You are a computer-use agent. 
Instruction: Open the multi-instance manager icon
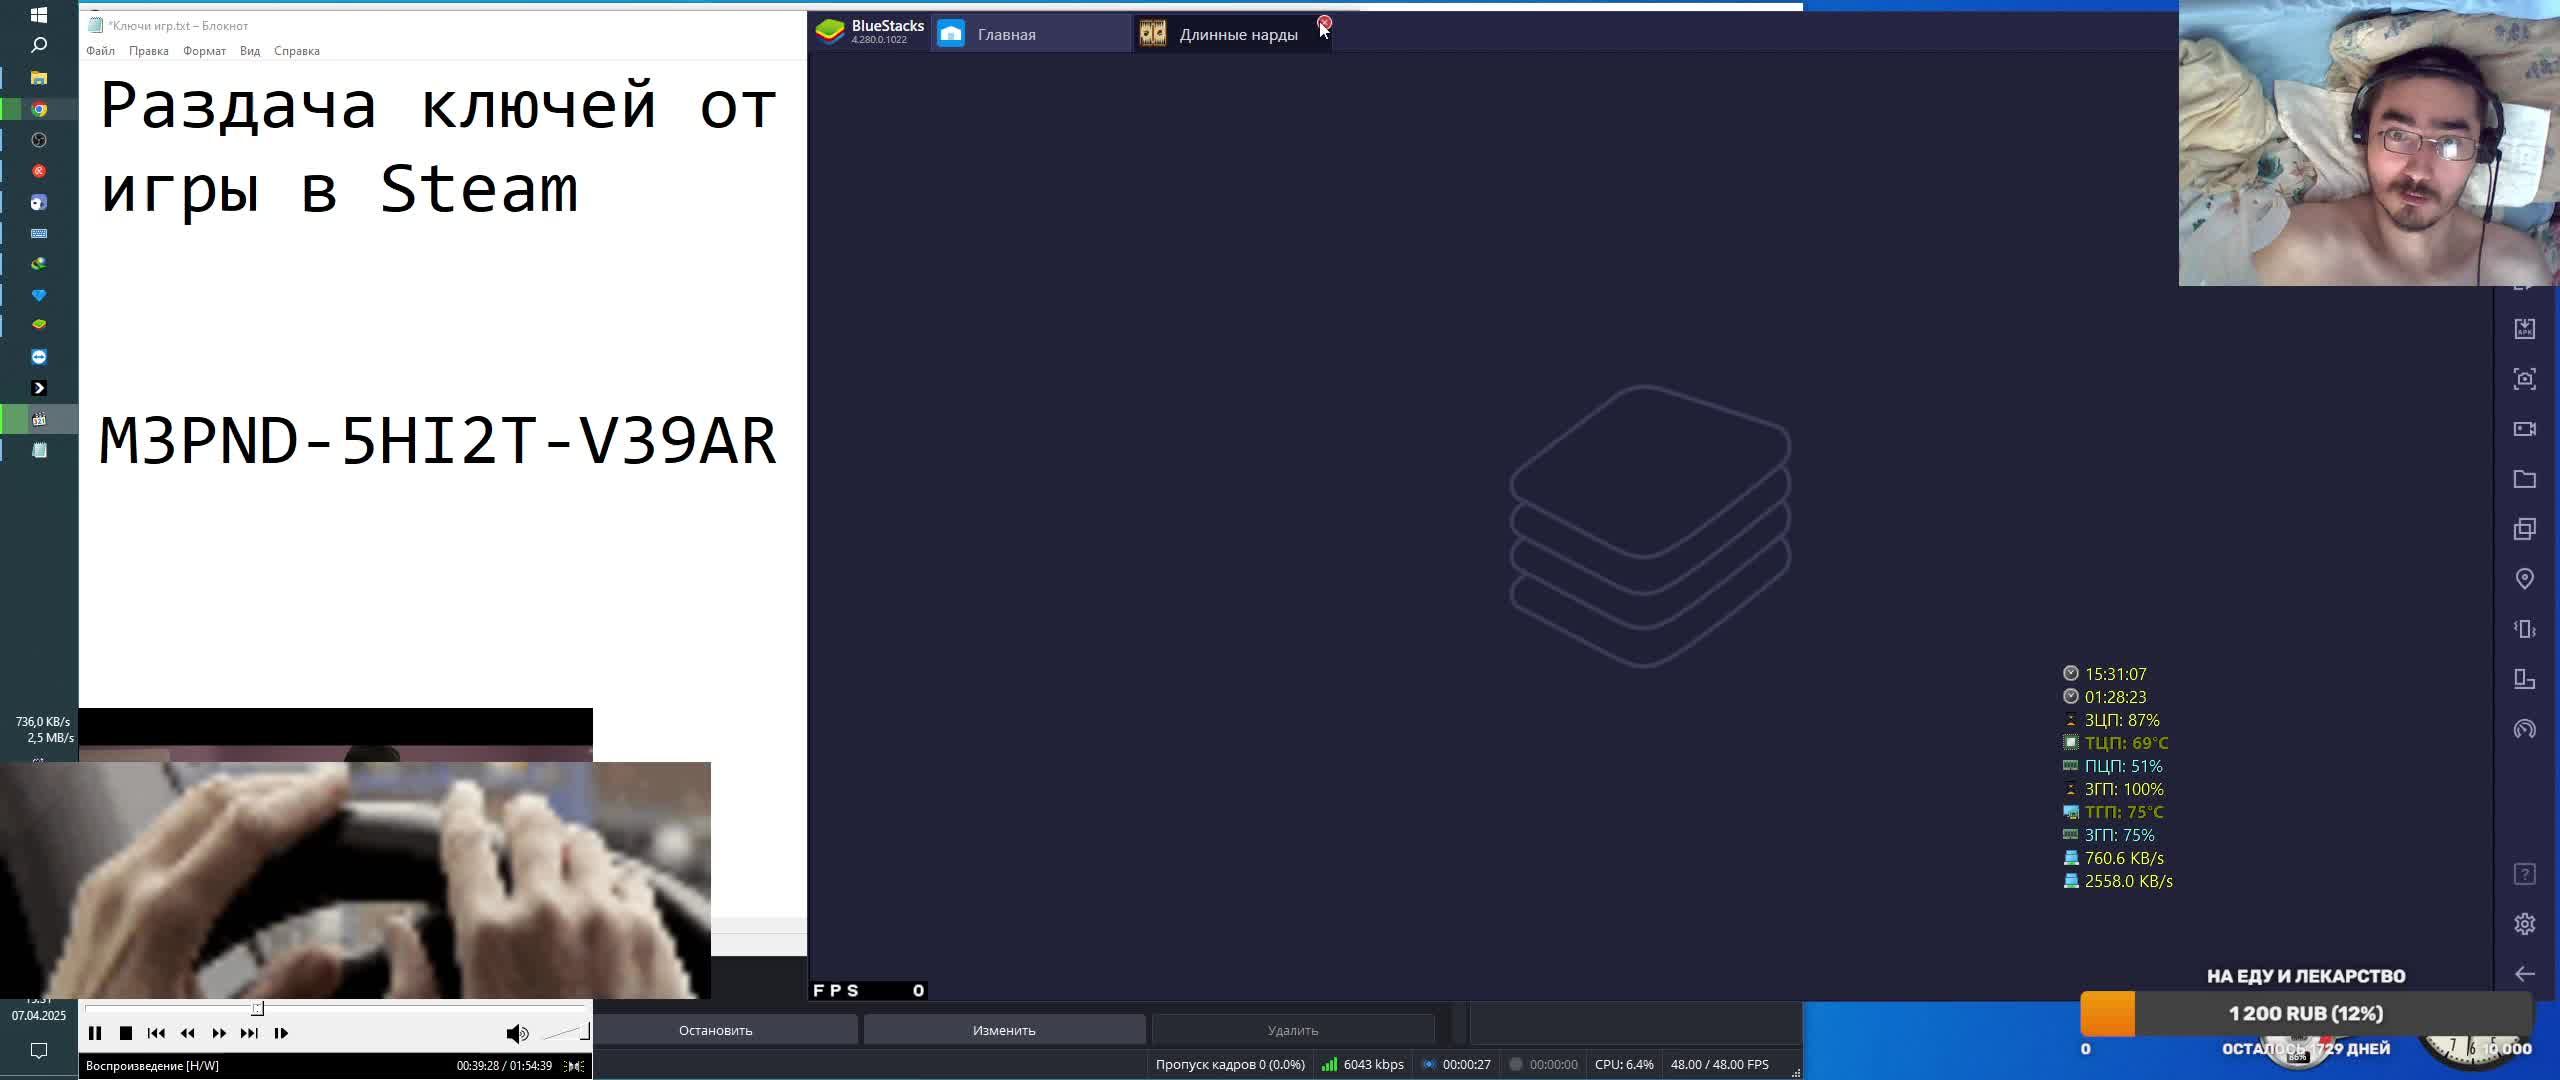[x=2524, y=529]
